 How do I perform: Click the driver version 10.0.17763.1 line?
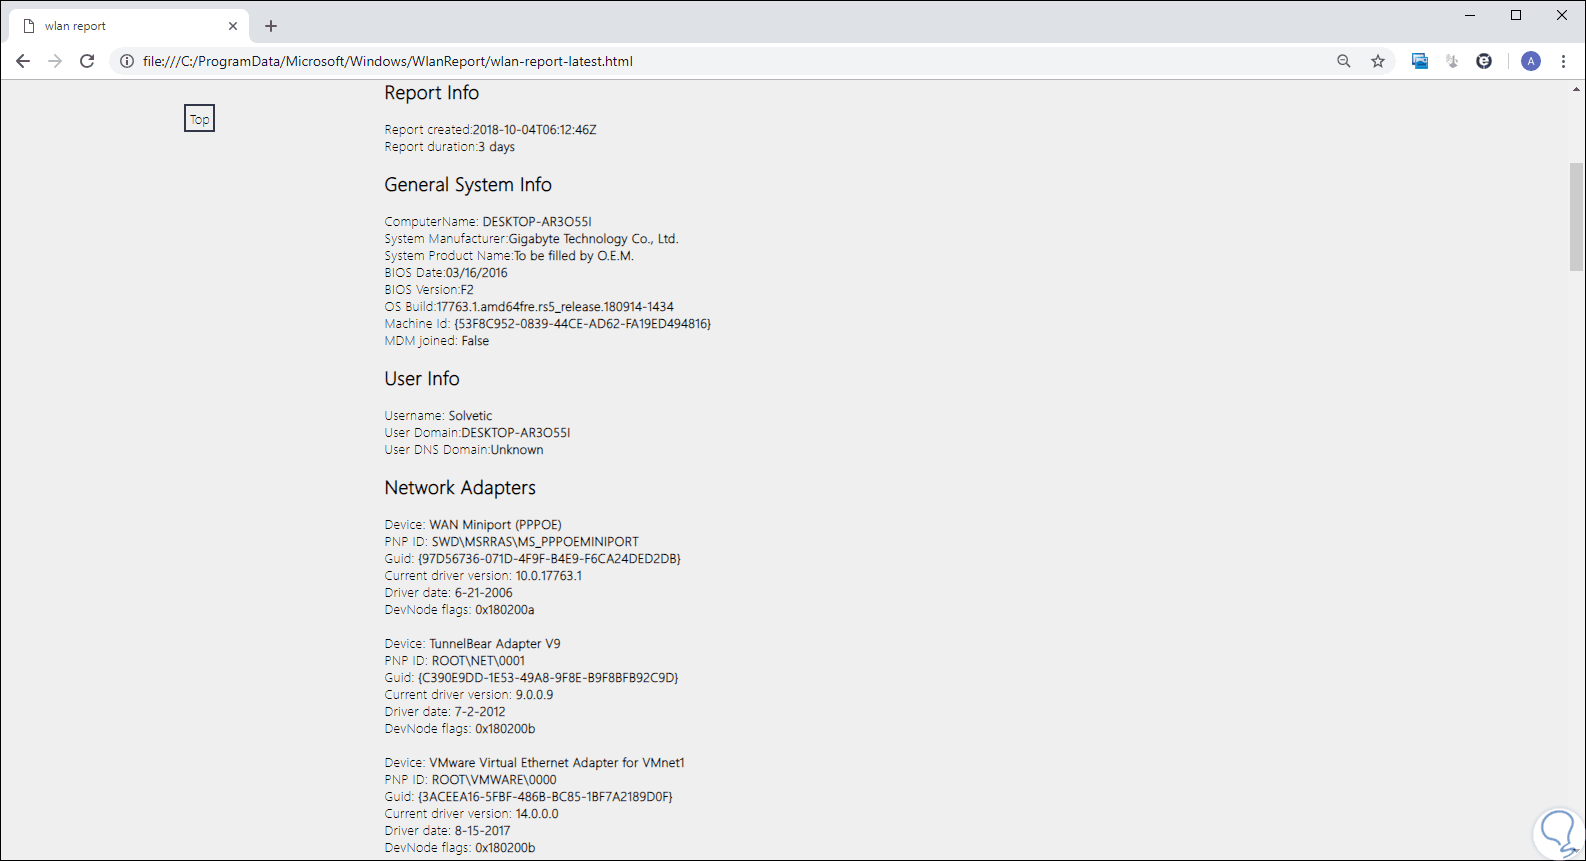point(483,576)
